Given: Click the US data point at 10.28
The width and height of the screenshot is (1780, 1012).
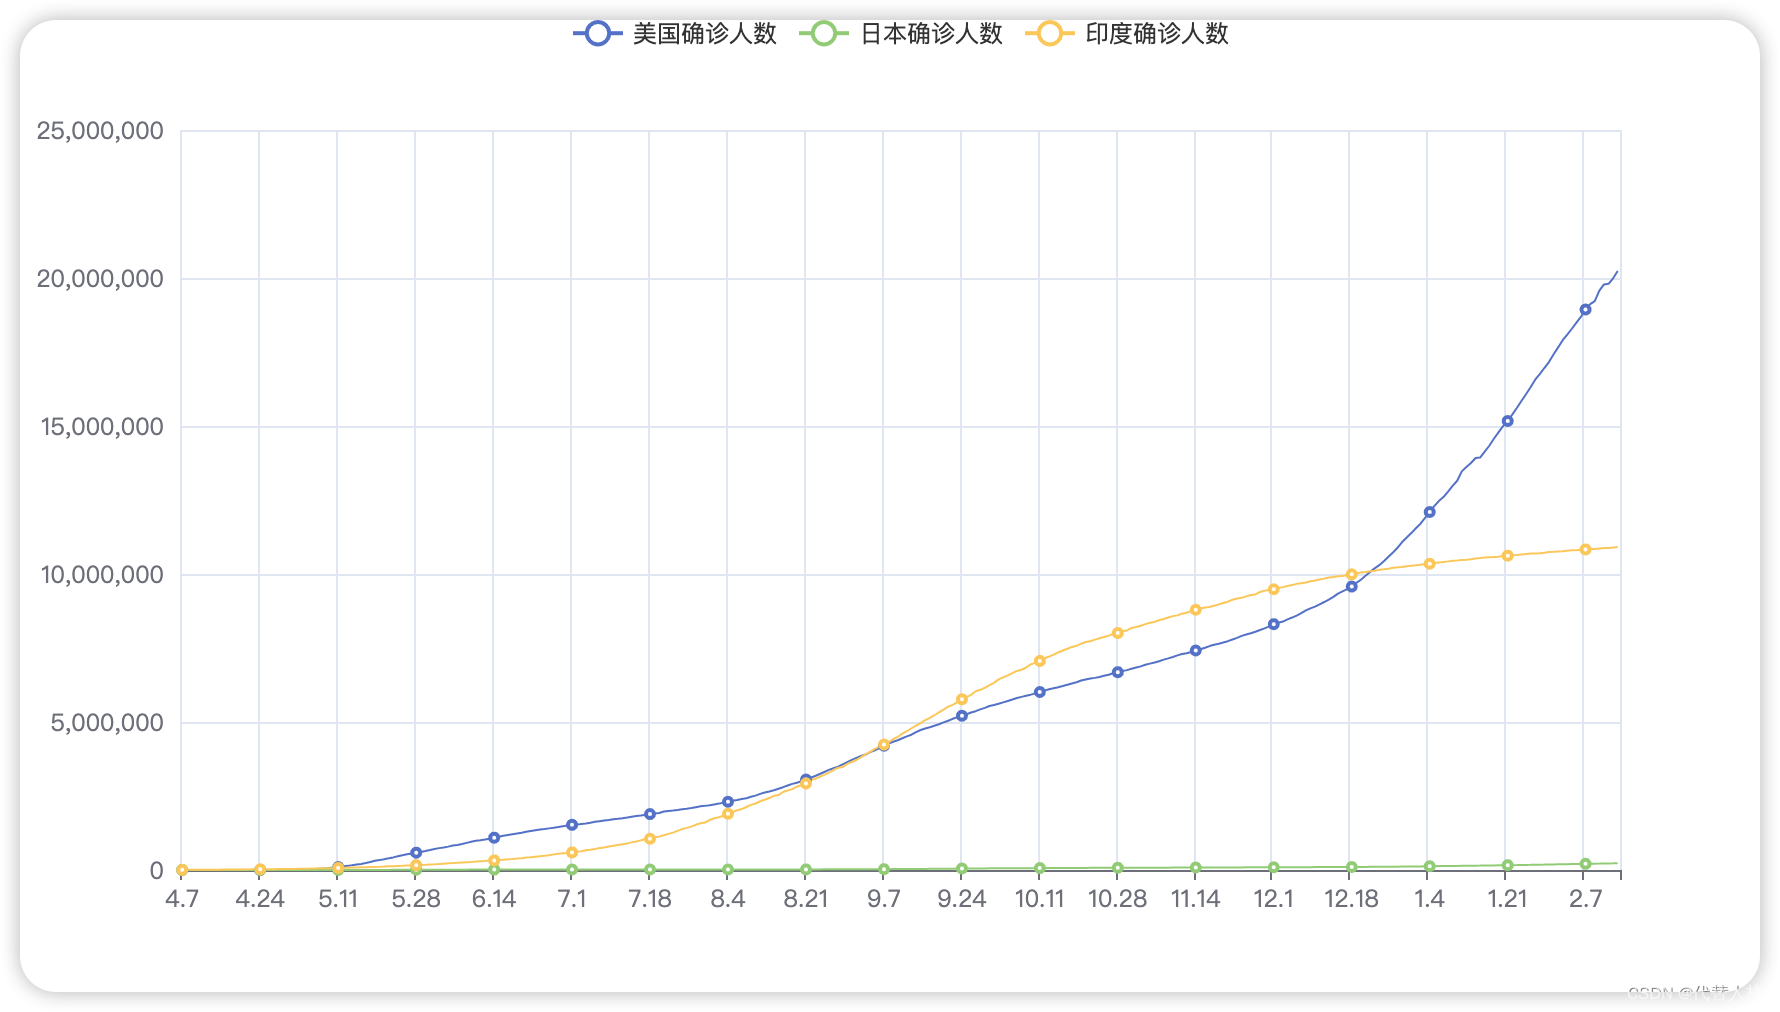Looking at the screenshot, I should pyautogui.click(x=1117, y=672).
